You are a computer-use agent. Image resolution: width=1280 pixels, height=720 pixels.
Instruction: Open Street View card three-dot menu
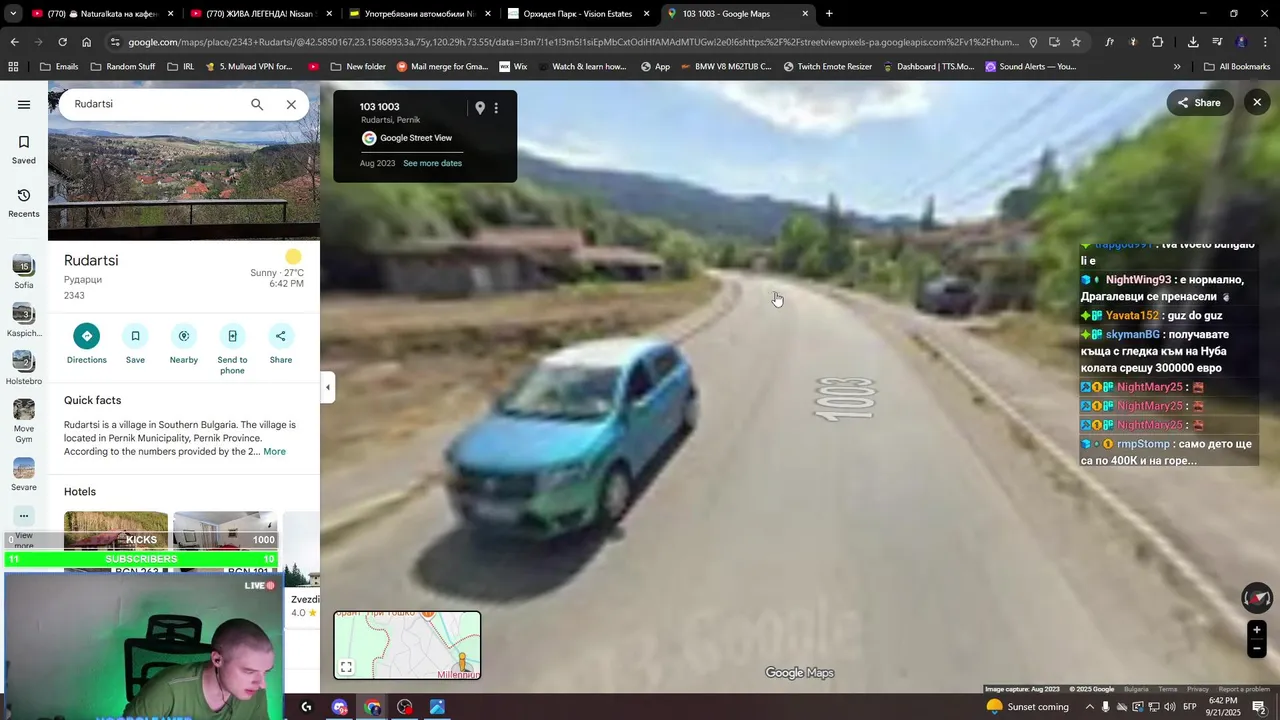[x=496, y=108]
